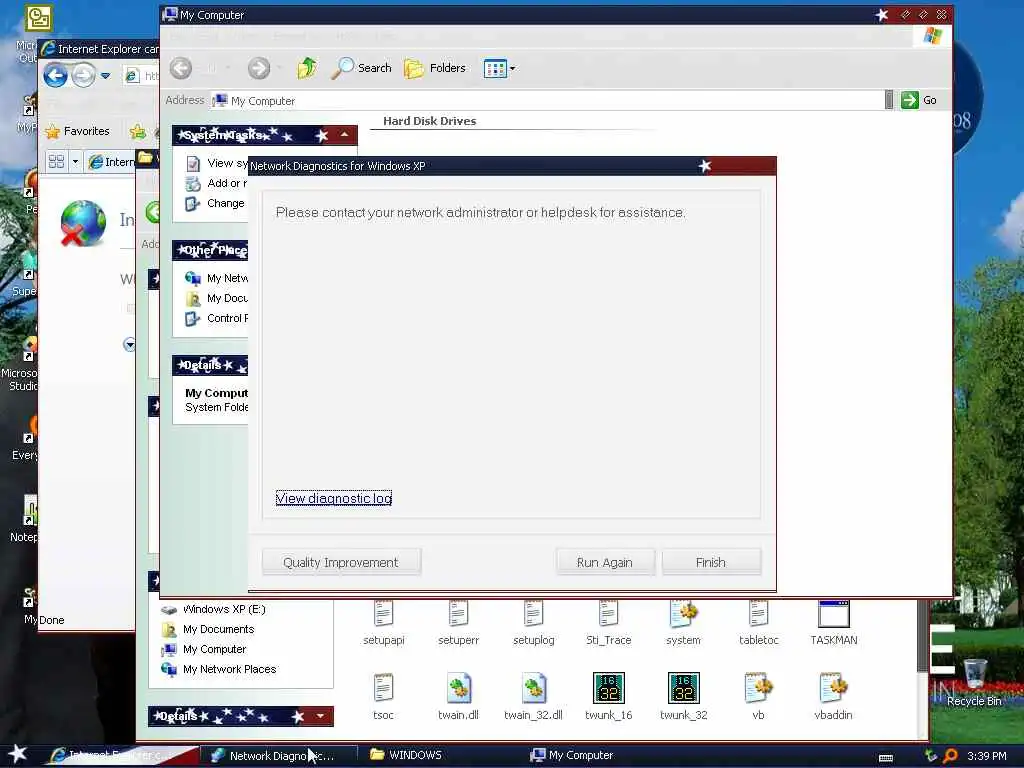Image resolution: width=1024 pixels, height=768 pixels.
Task: Click Add to Favorites star icon in Internet Explorer
Action: pyautogui.click(x=138, y=131)
